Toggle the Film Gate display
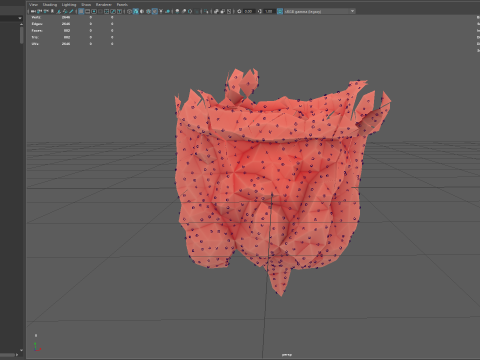 click(87, 11)
